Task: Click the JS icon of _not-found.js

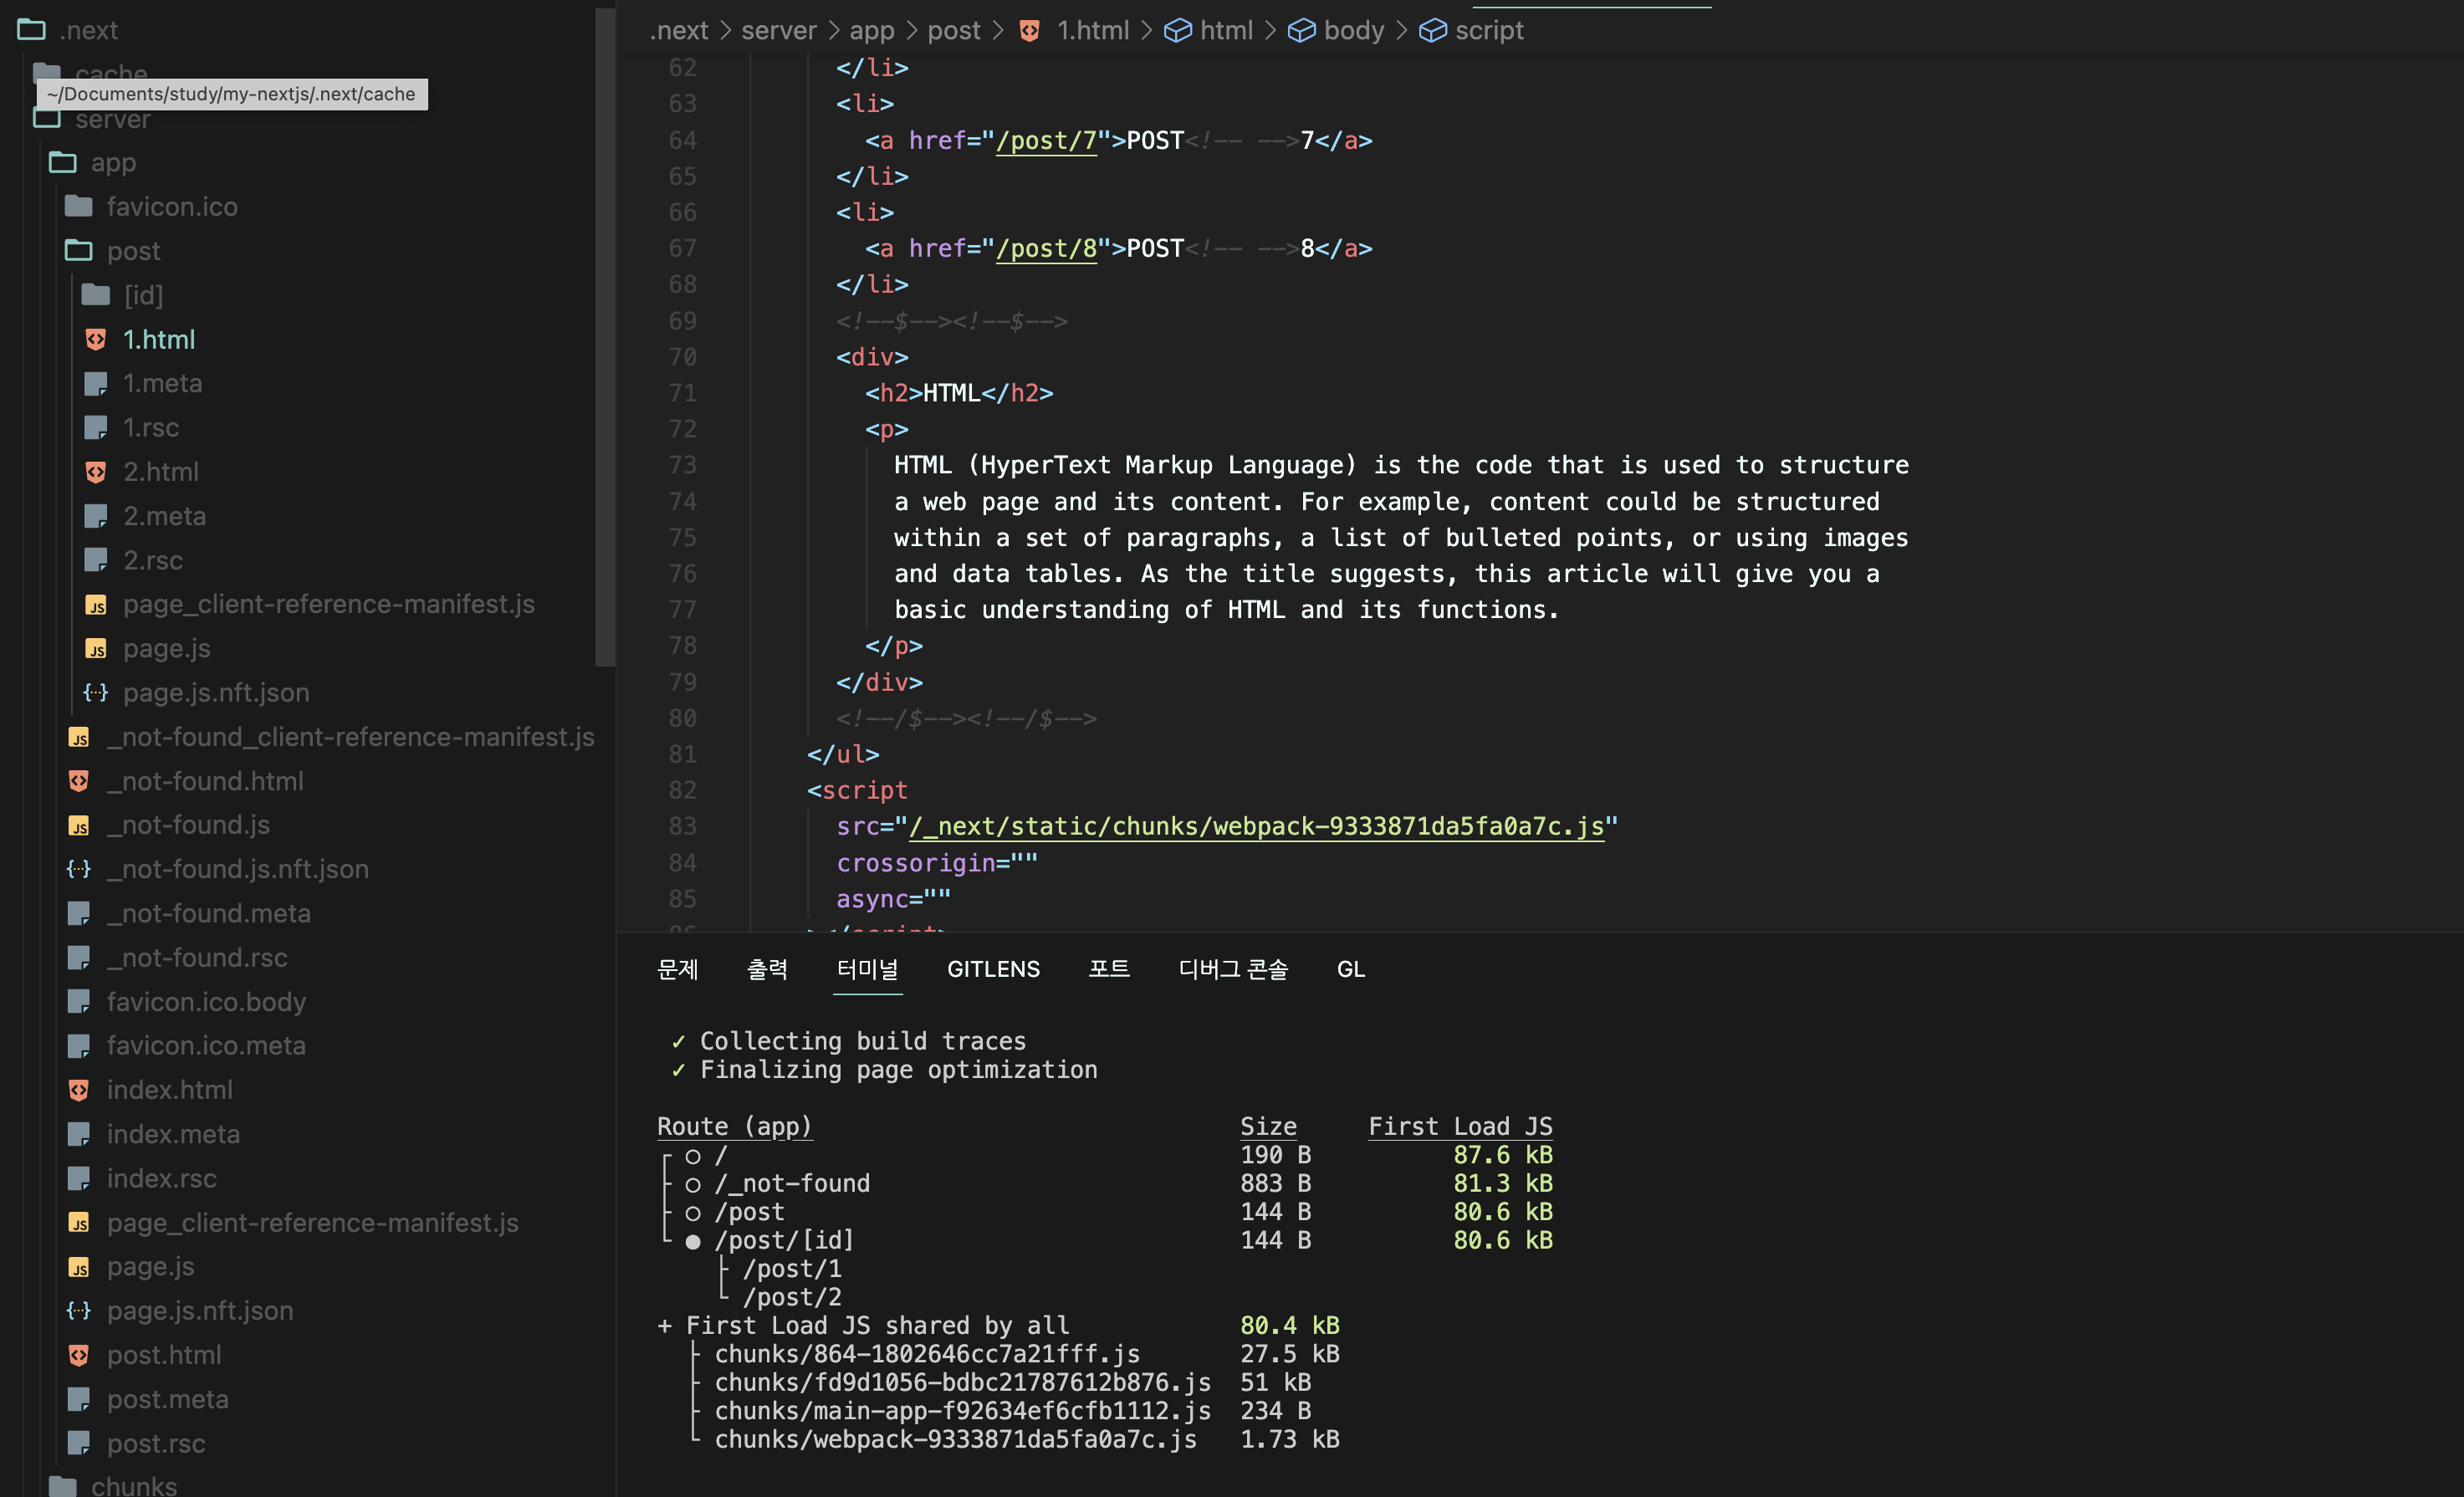Action: pyautogui.click(x=79, y=825)
